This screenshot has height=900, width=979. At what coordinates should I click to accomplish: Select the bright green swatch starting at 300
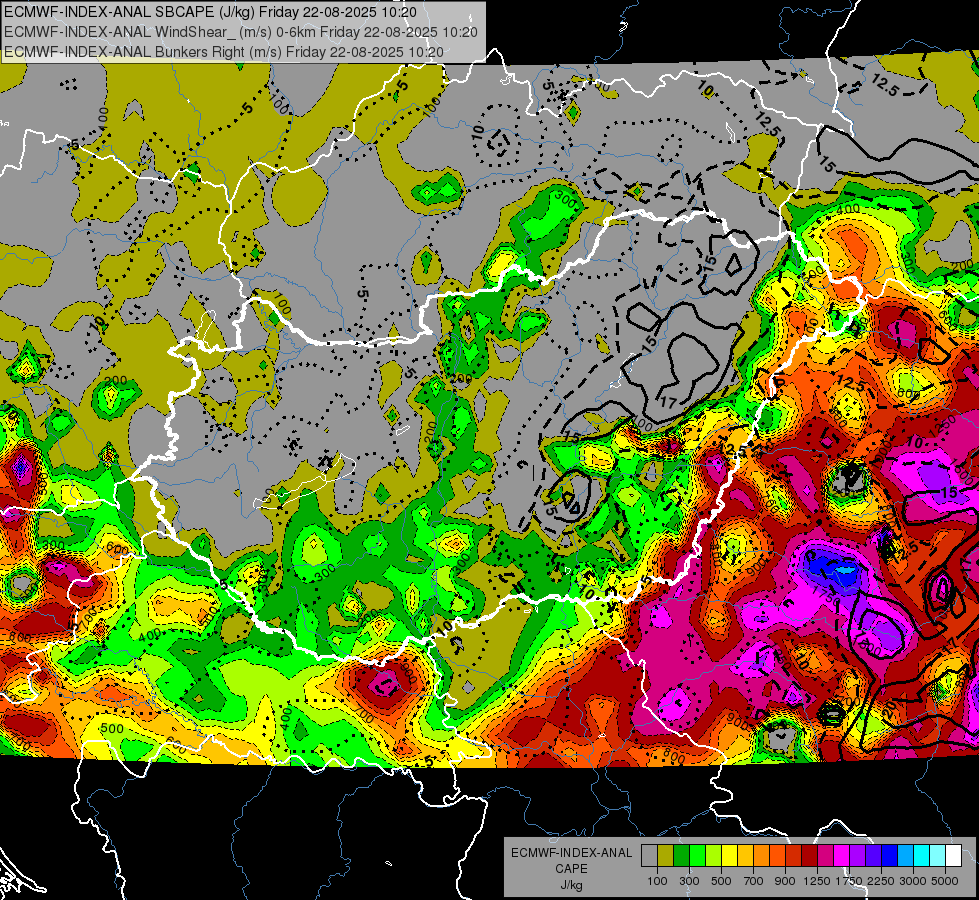click(x=697, y=855)
